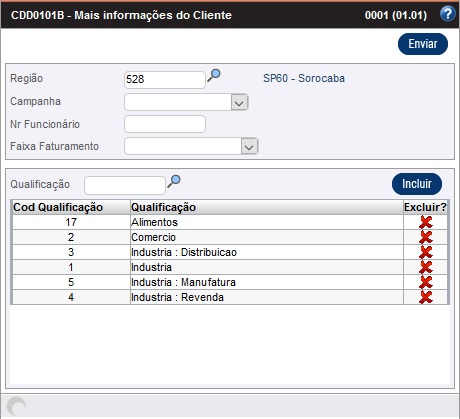This screenshot has height=419, width=460.
Task: Select the Alimentos cell
Action: coord(267,222)
